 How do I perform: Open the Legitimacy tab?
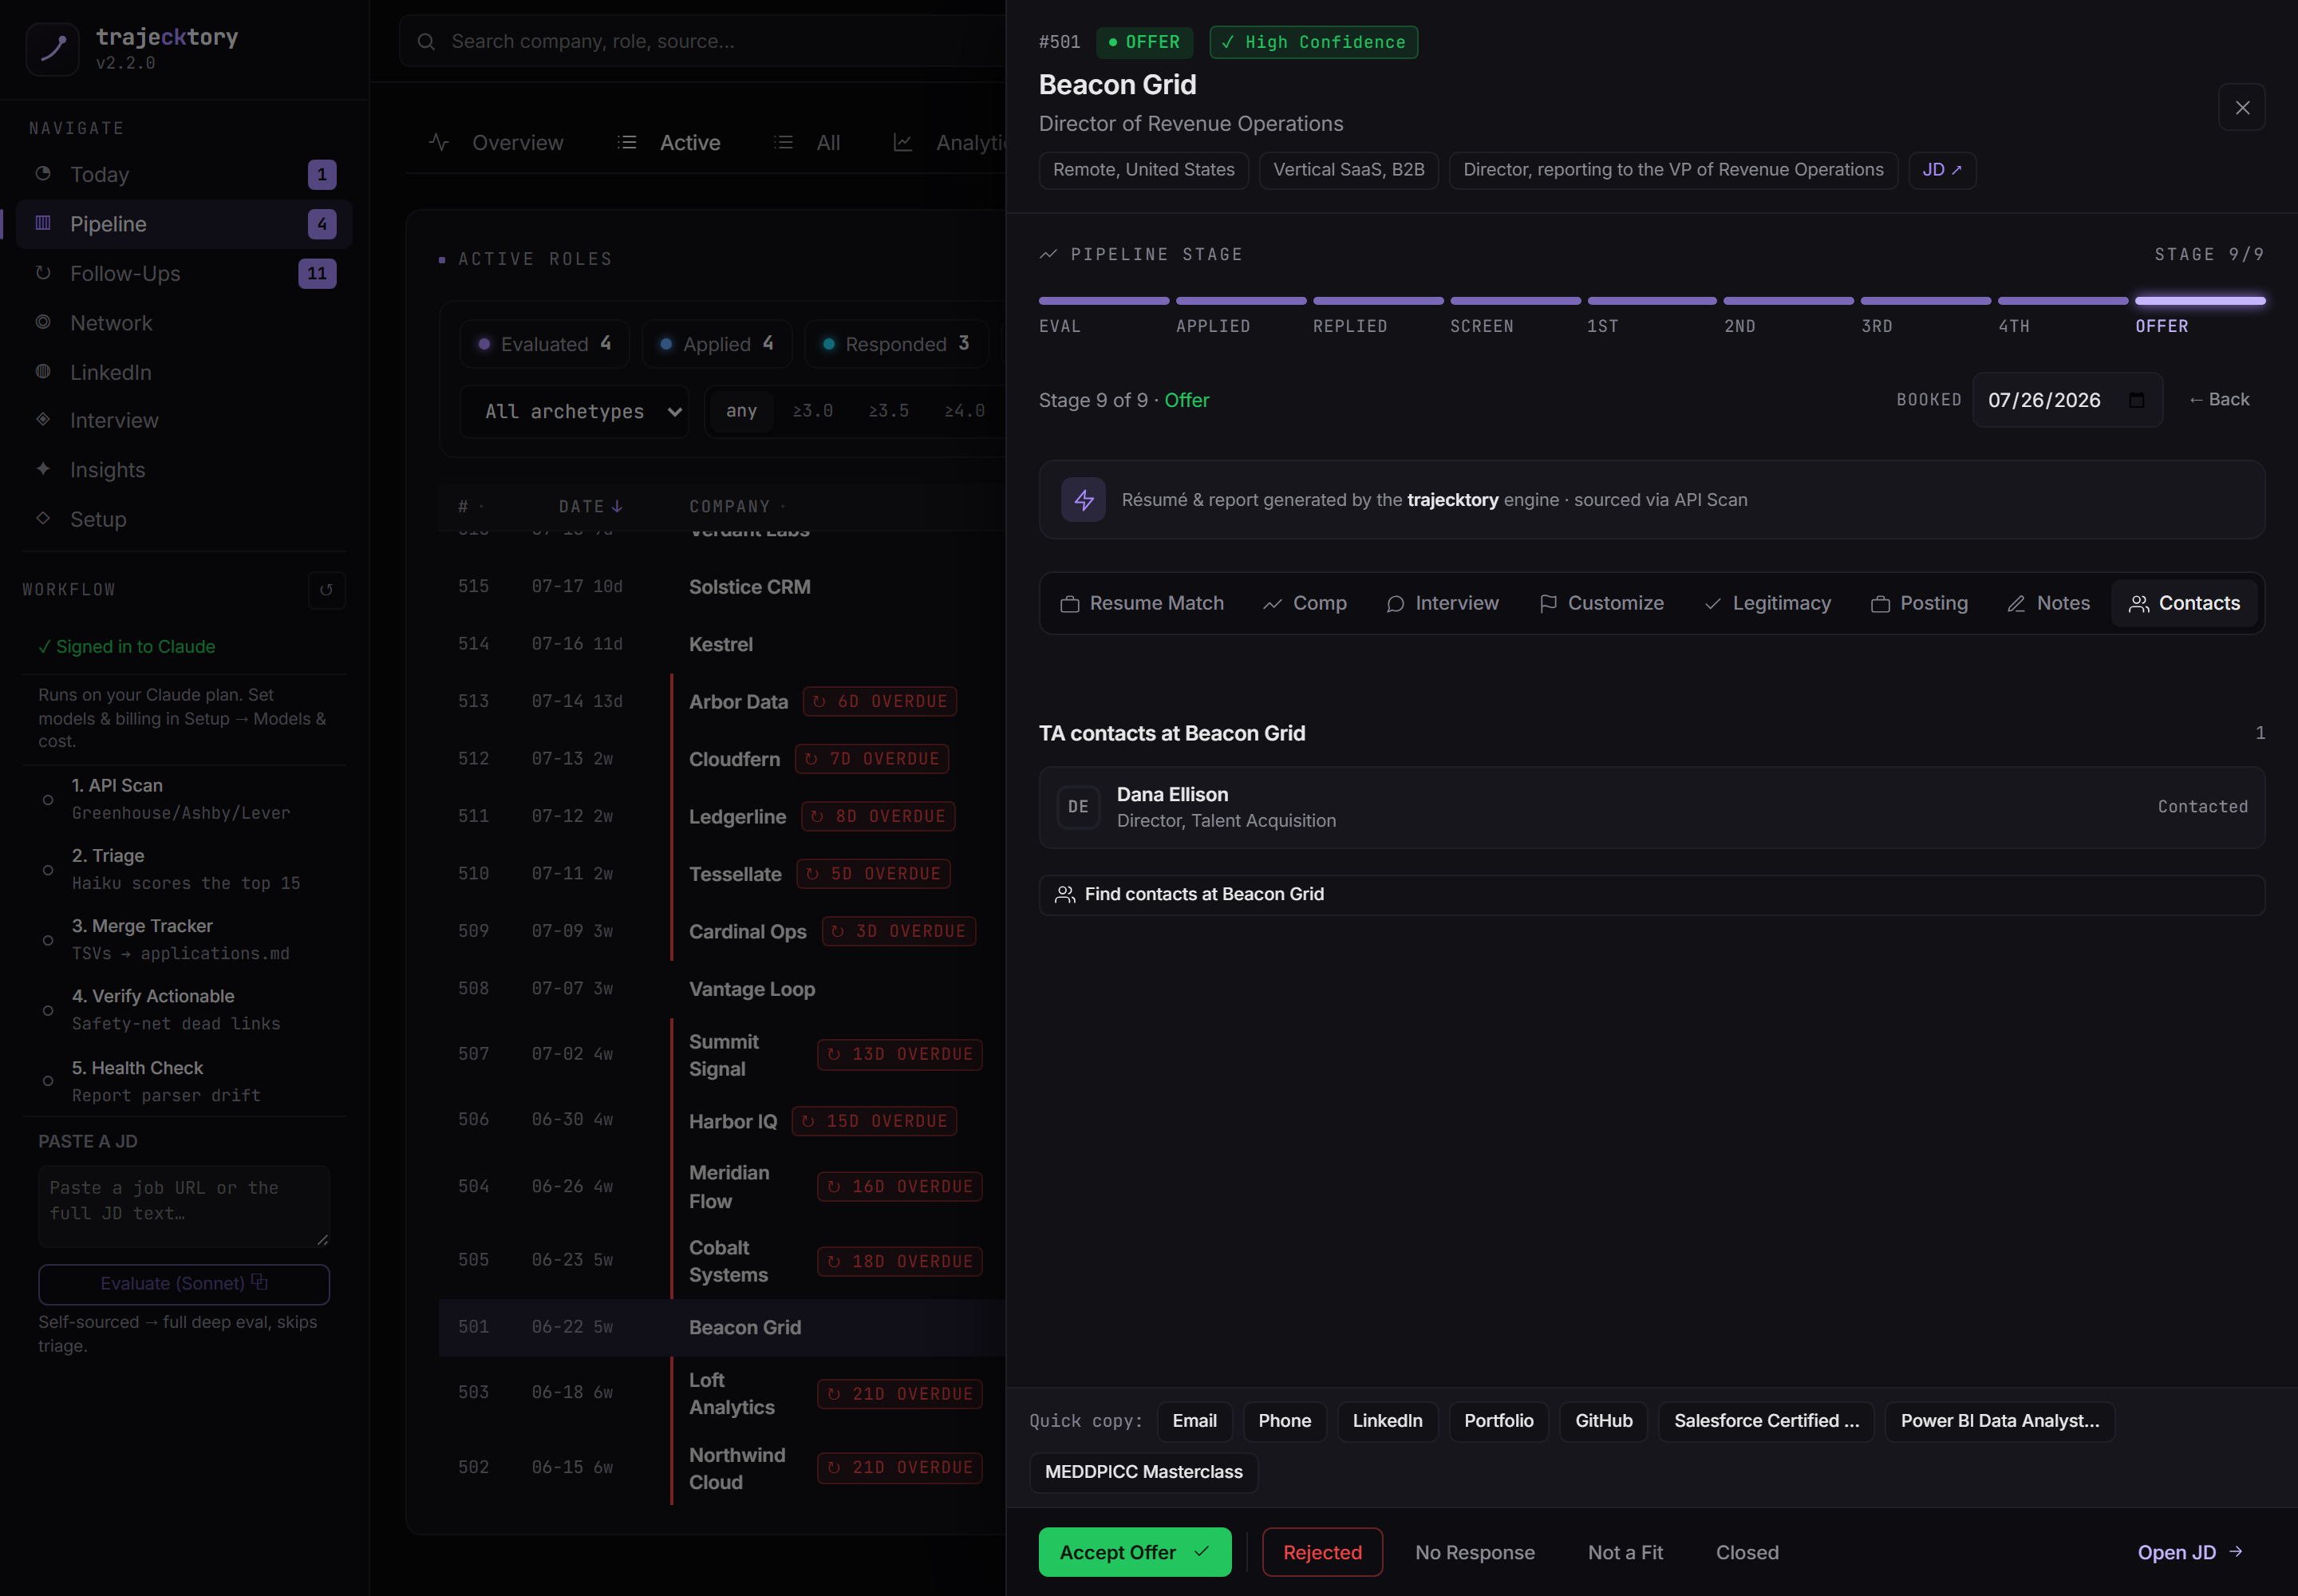[1768, 604]
